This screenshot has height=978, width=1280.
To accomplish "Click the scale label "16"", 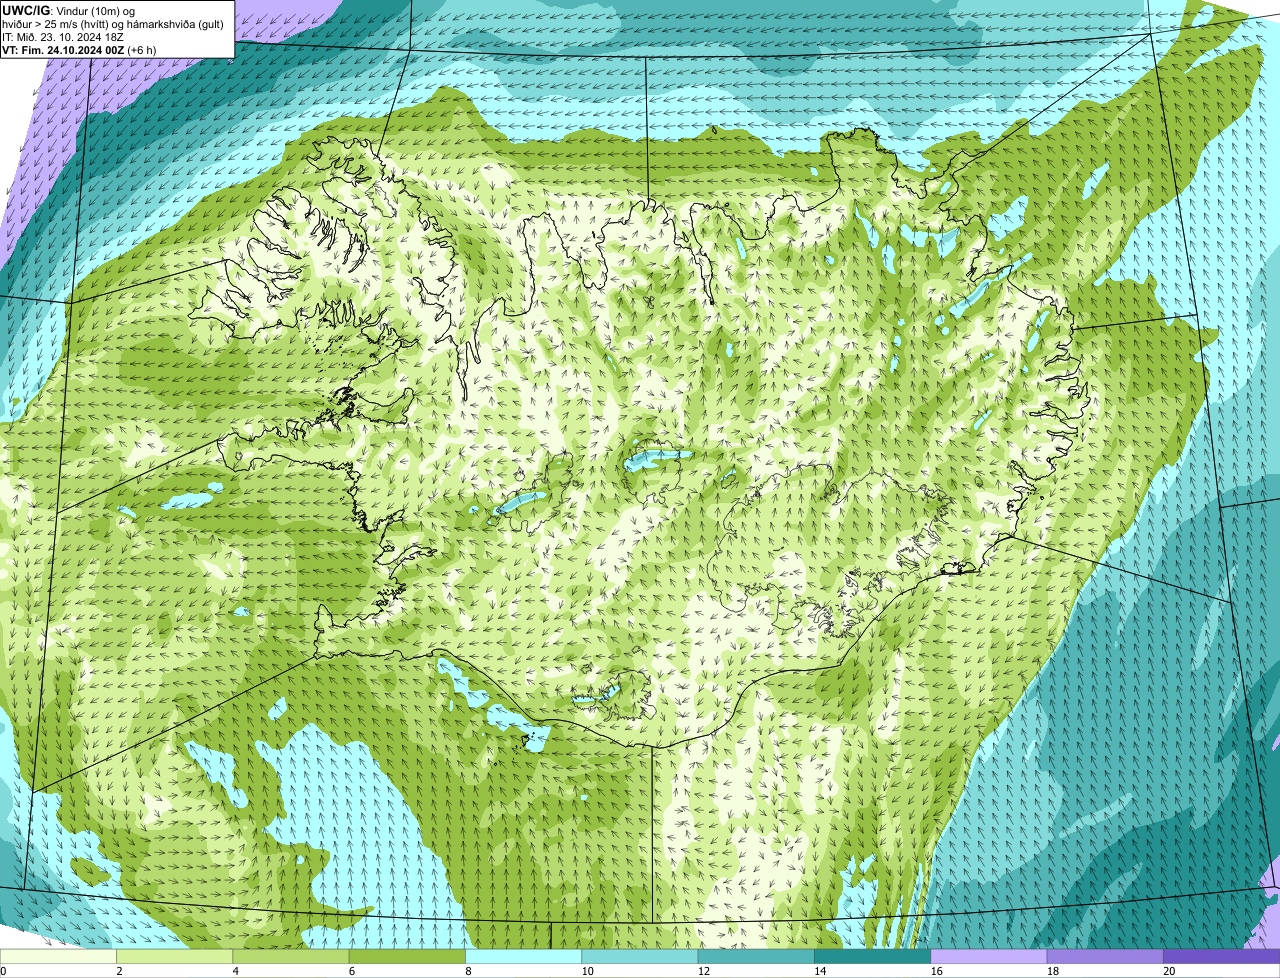I will pyautogui.click(x=935, y=970).
